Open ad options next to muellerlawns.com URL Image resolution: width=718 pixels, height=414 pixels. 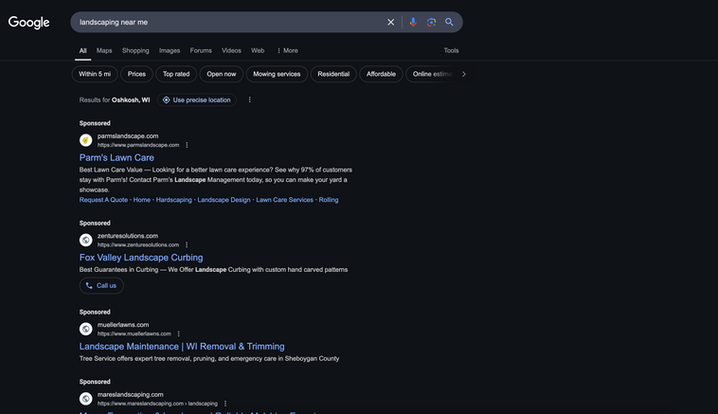click(179, 334)
